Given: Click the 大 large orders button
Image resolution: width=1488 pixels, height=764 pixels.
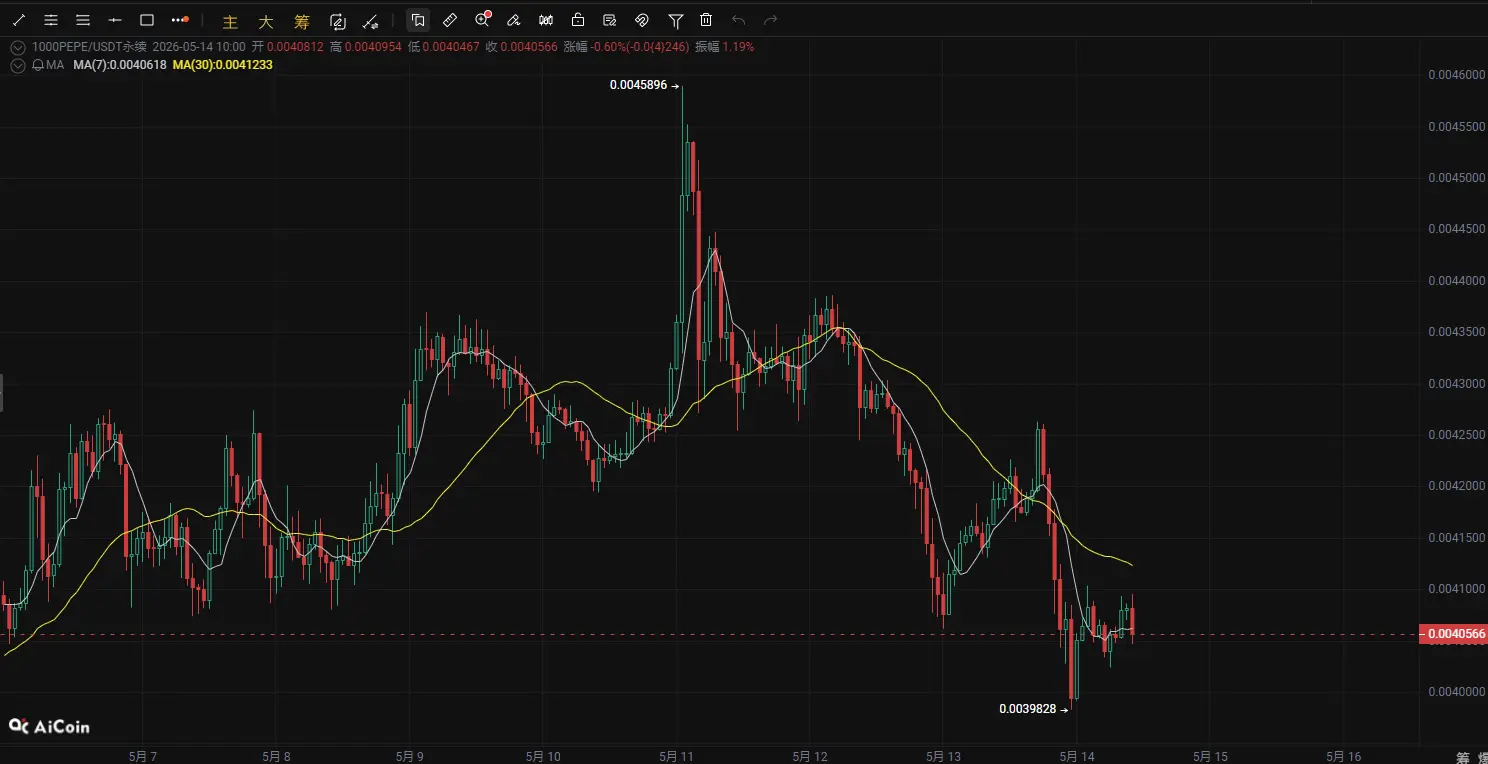Looking at the screenshot, I should (266, 21).
